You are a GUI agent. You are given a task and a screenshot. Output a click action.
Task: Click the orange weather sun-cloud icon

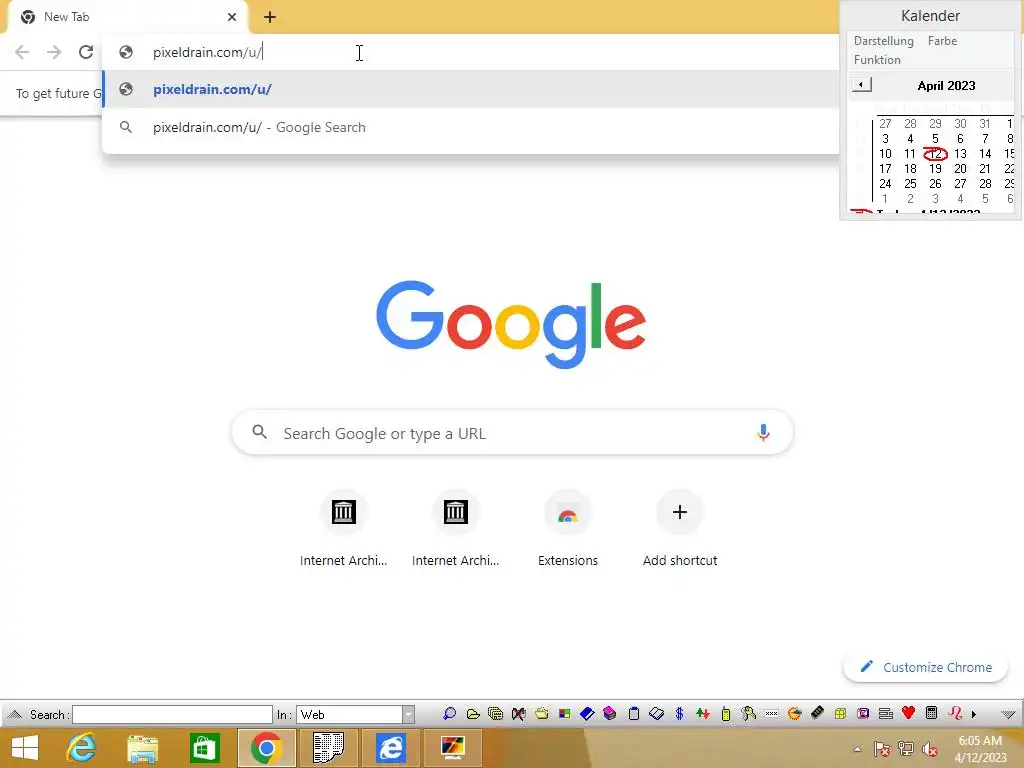[794, 714]
